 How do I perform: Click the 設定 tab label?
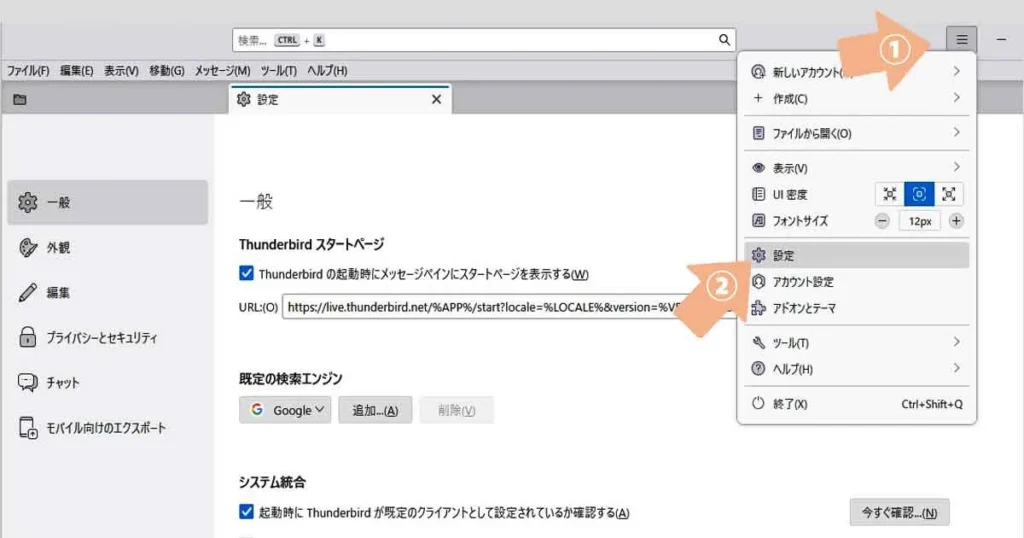click(x=268, y=99)
